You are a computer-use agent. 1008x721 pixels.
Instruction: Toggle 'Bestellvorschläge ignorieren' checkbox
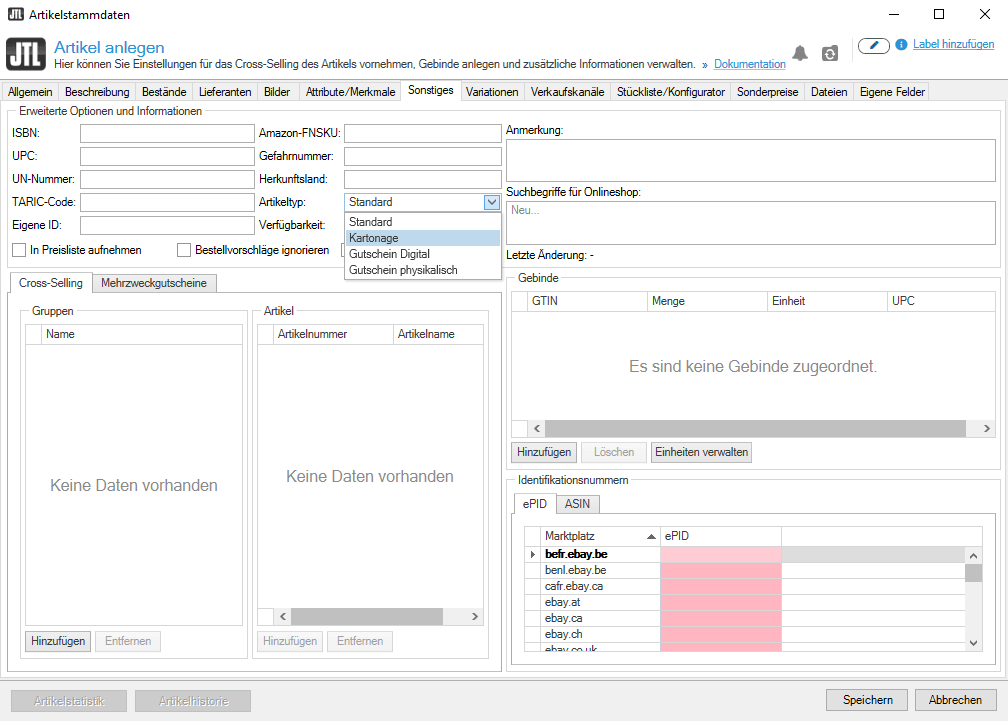tap(184, 250)
